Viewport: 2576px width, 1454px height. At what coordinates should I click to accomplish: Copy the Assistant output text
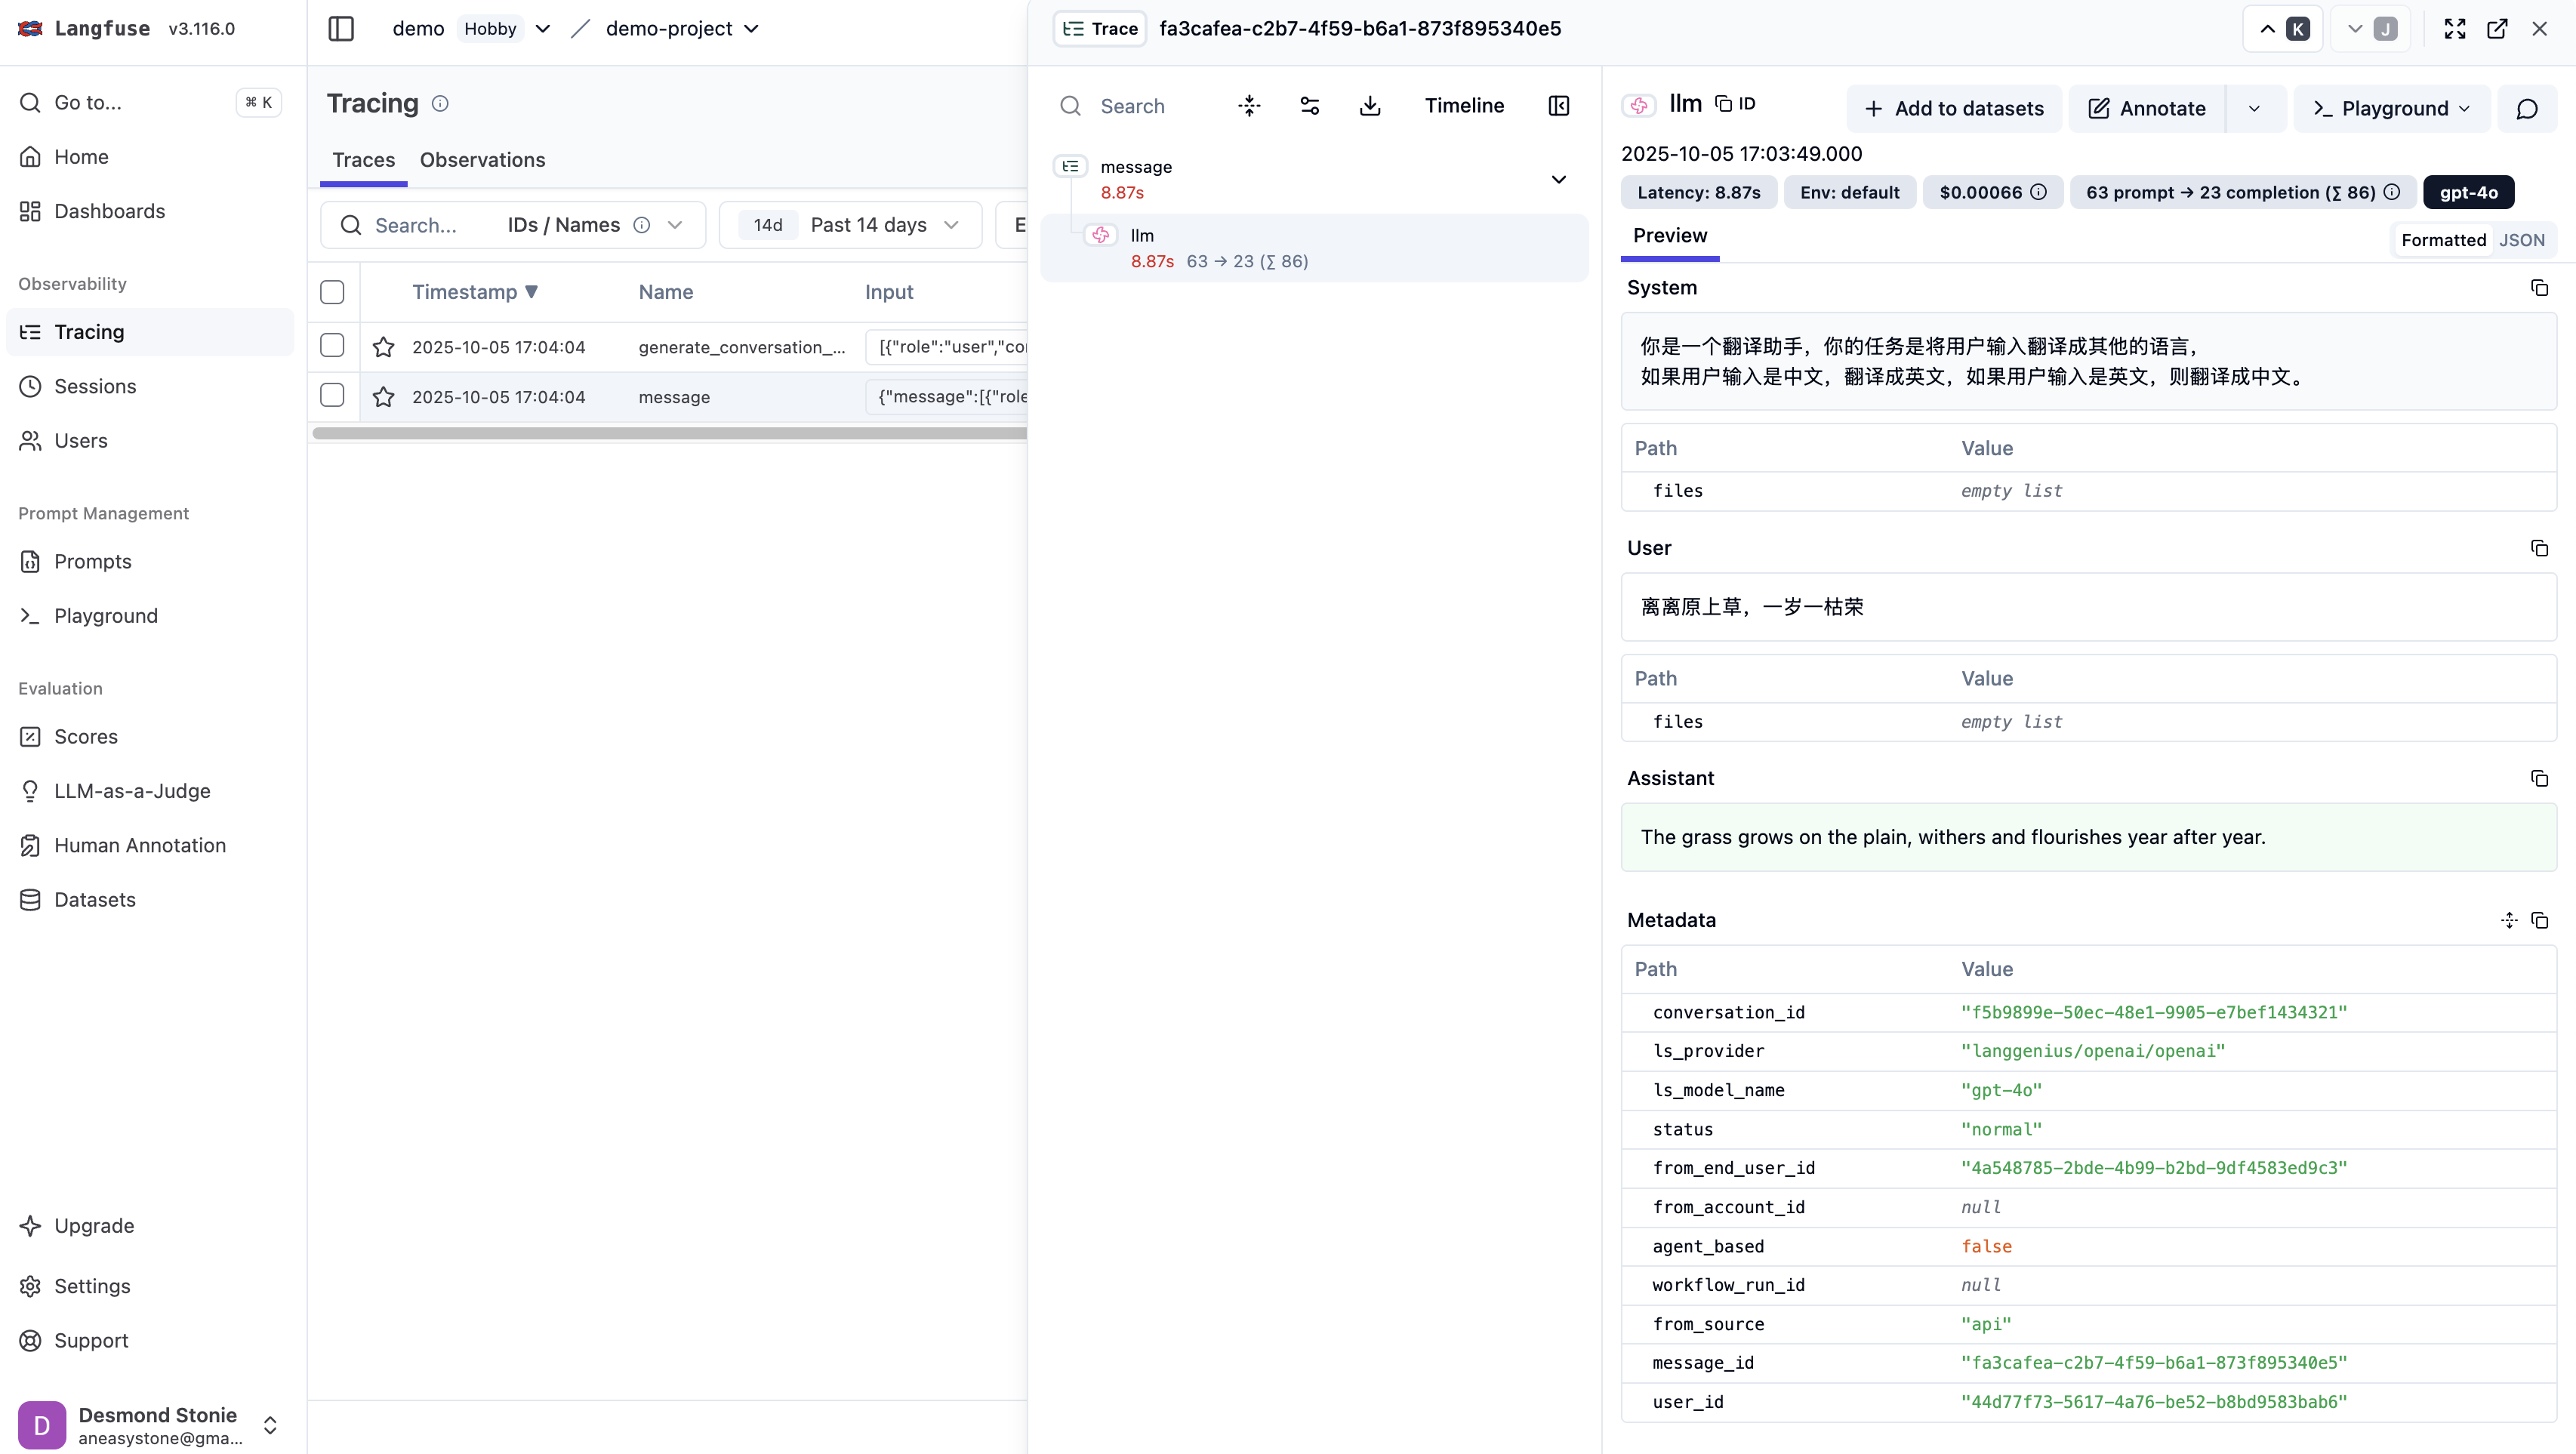(x=2539, y=778)
